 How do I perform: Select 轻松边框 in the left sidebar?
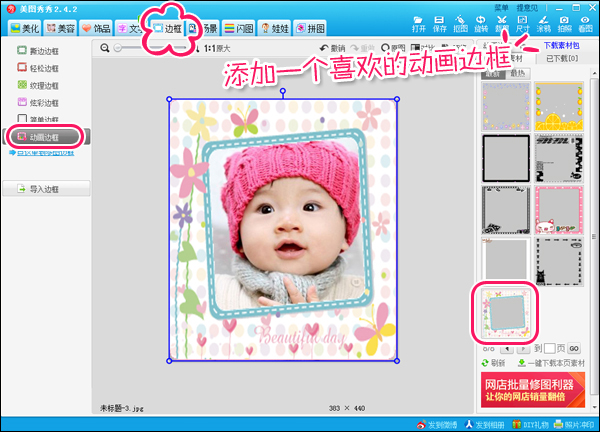[38, 68]
